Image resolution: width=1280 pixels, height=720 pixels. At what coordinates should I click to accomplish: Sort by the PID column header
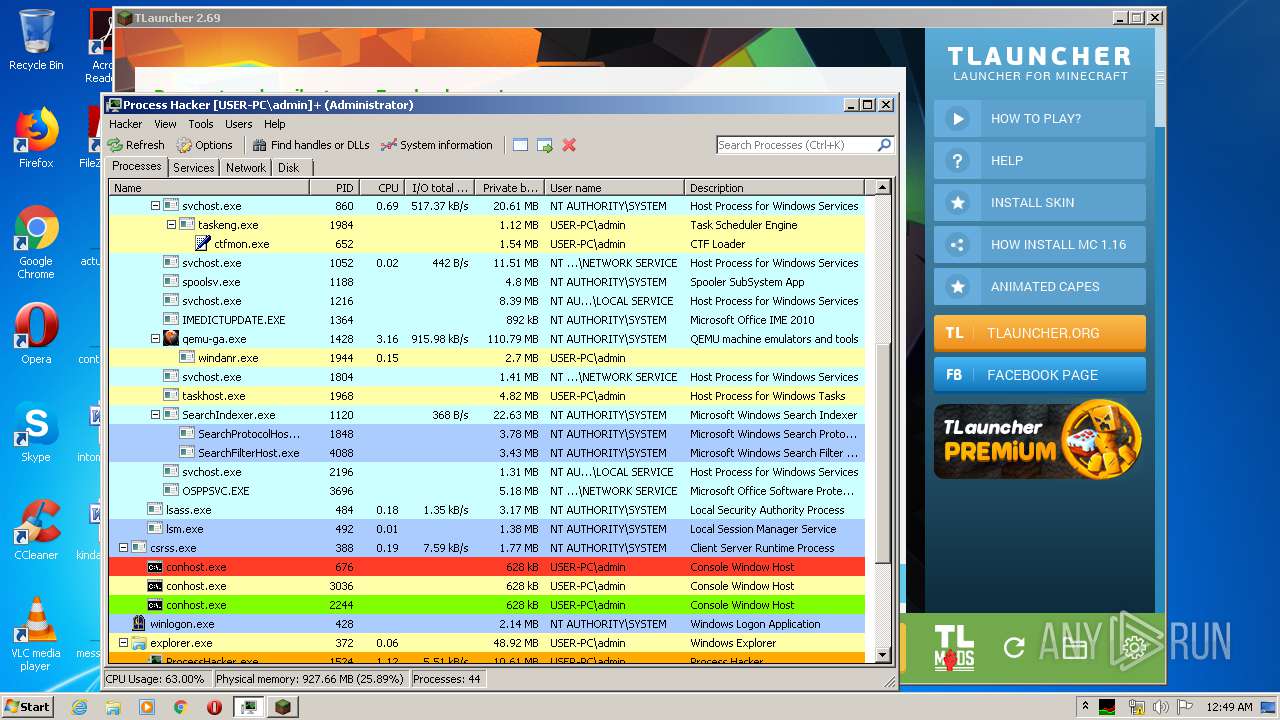pos(334,187)
